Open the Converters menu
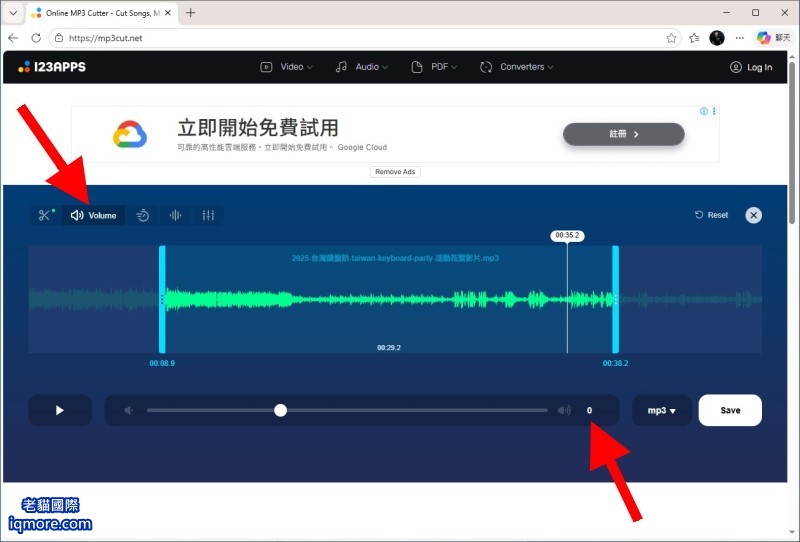The image size is (800, 542). (516, 67)
